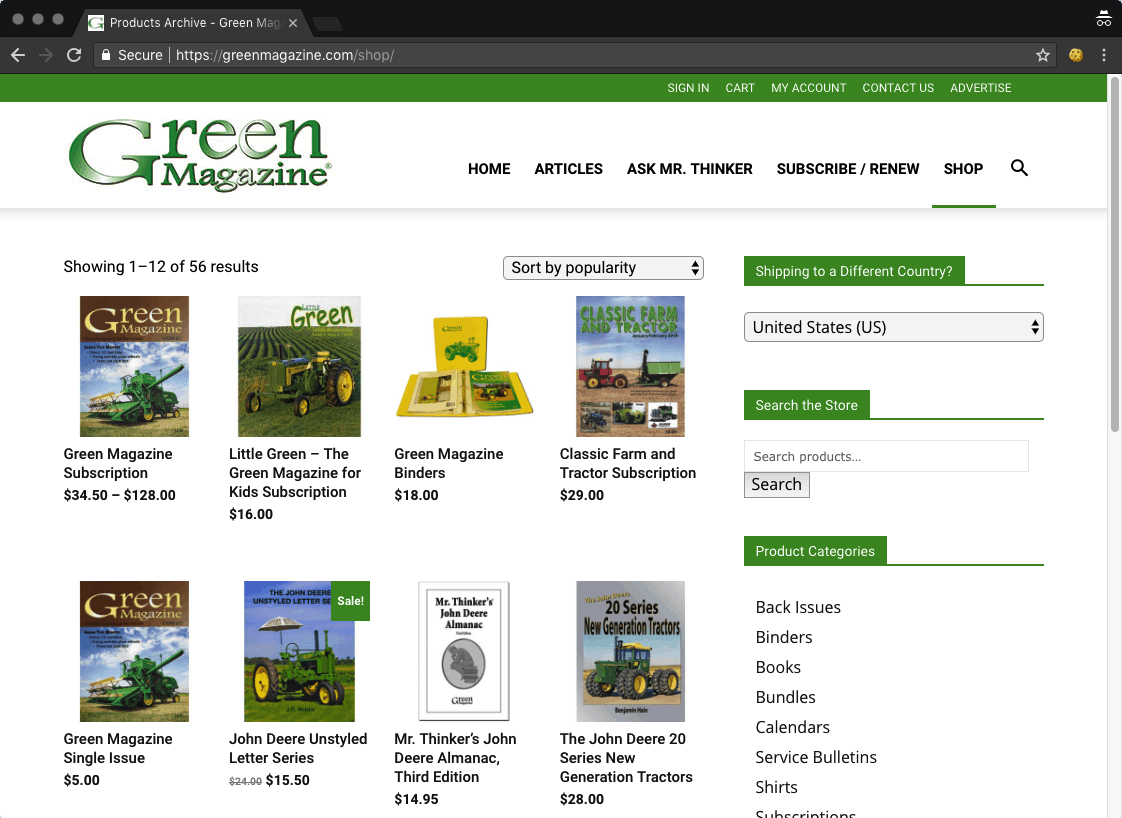Open the cookie extension icon
Image resolution: width=1122 pixels, height=818 pixels.
click(1075, 55)
